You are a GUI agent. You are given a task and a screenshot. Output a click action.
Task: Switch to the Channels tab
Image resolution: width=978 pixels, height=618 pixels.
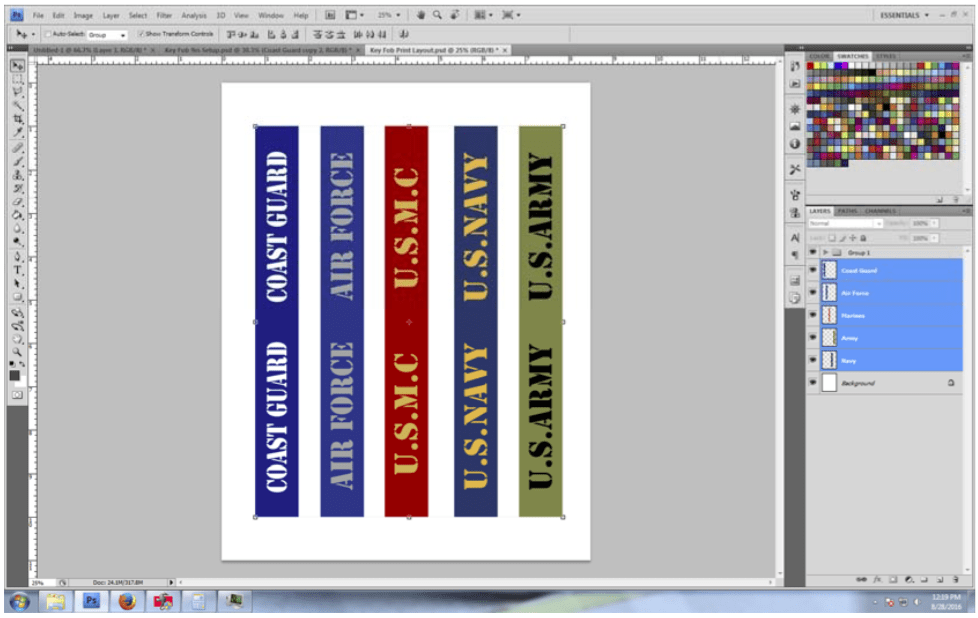(880, 211)
